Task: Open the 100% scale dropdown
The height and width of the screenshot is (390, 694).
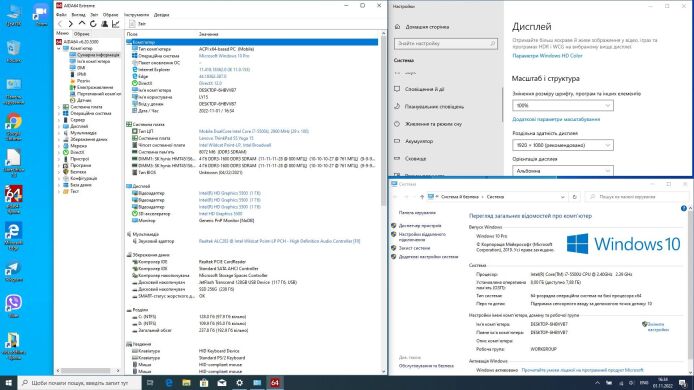Action: tap(563, 106)
